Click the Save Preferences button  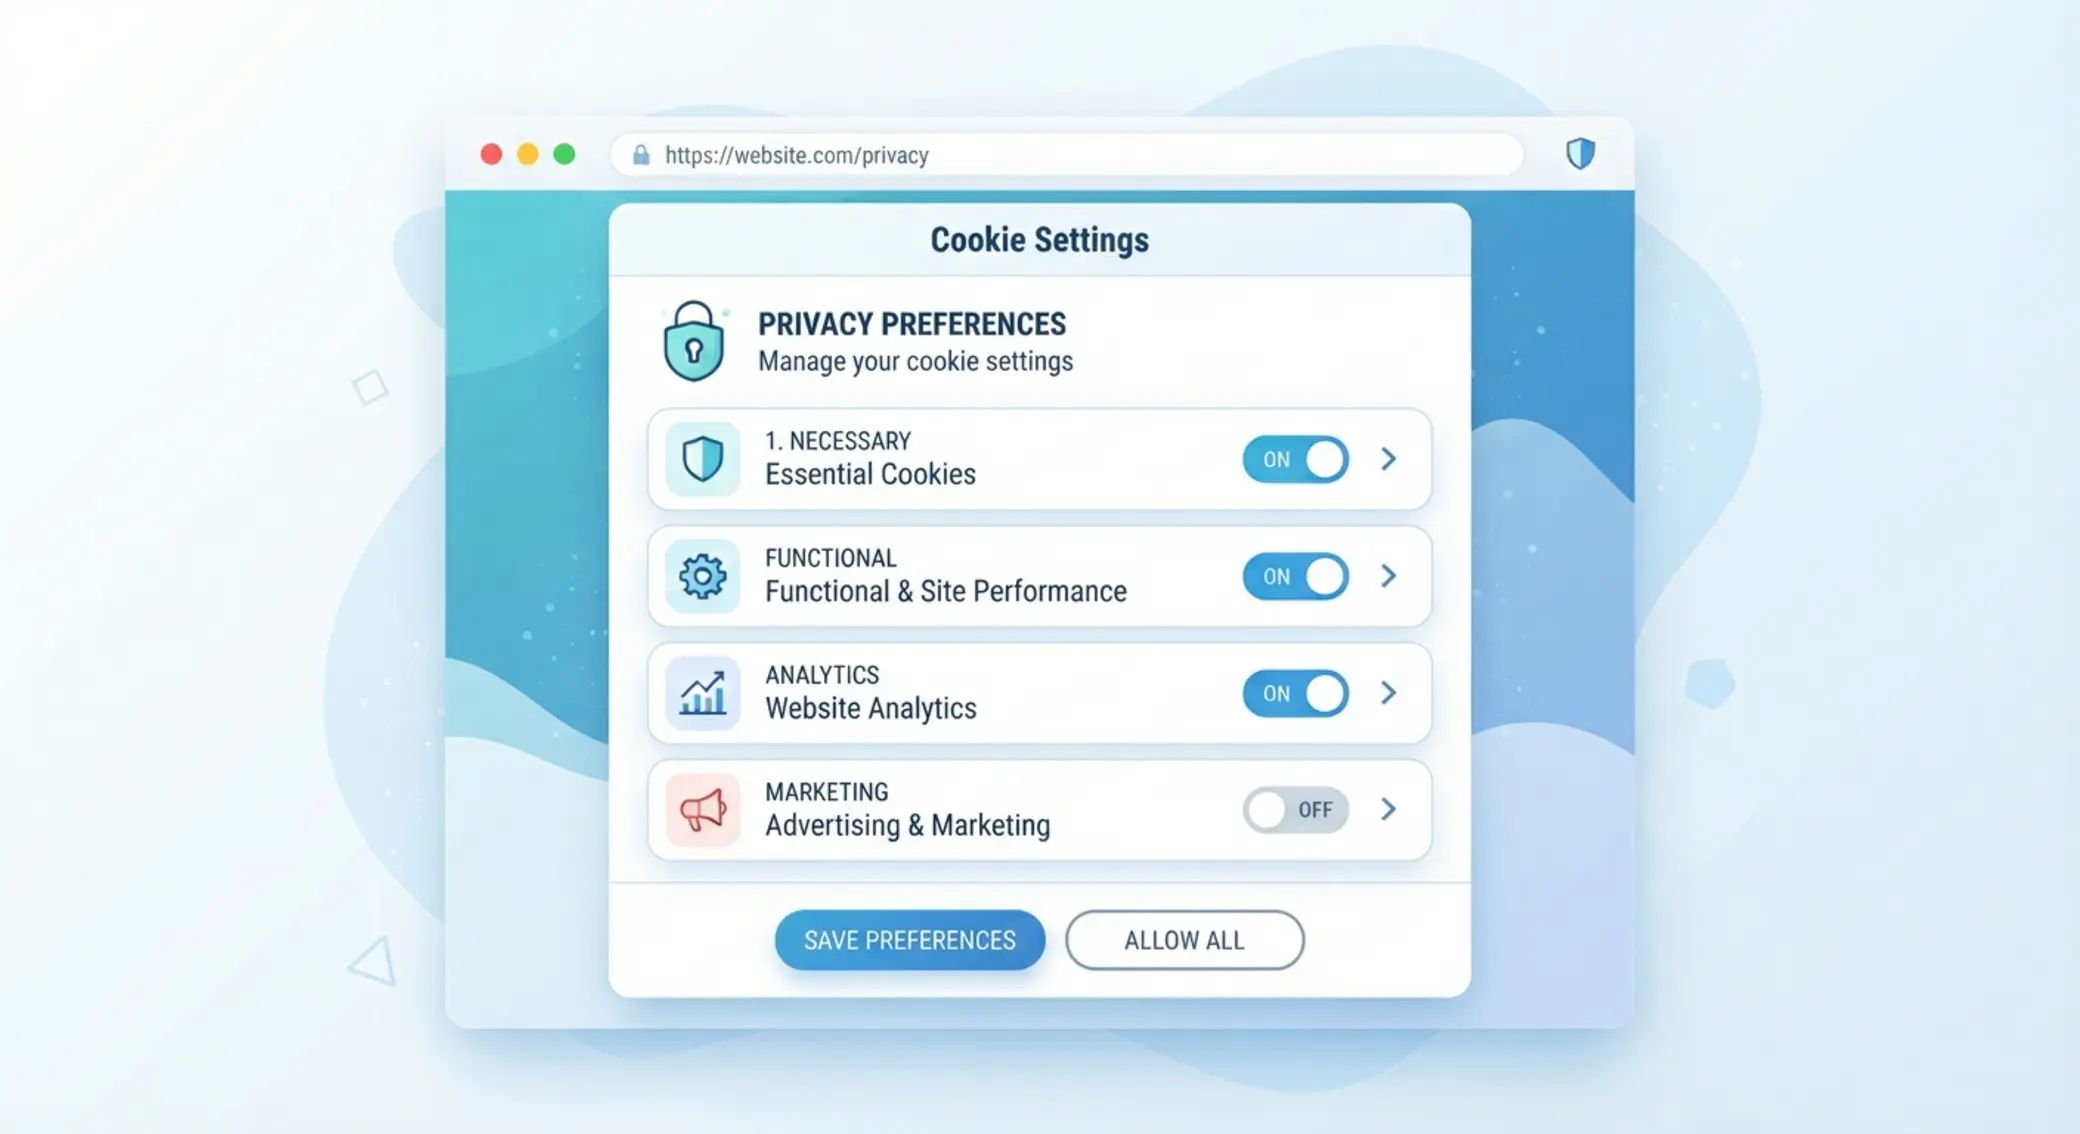coord(910,940)
